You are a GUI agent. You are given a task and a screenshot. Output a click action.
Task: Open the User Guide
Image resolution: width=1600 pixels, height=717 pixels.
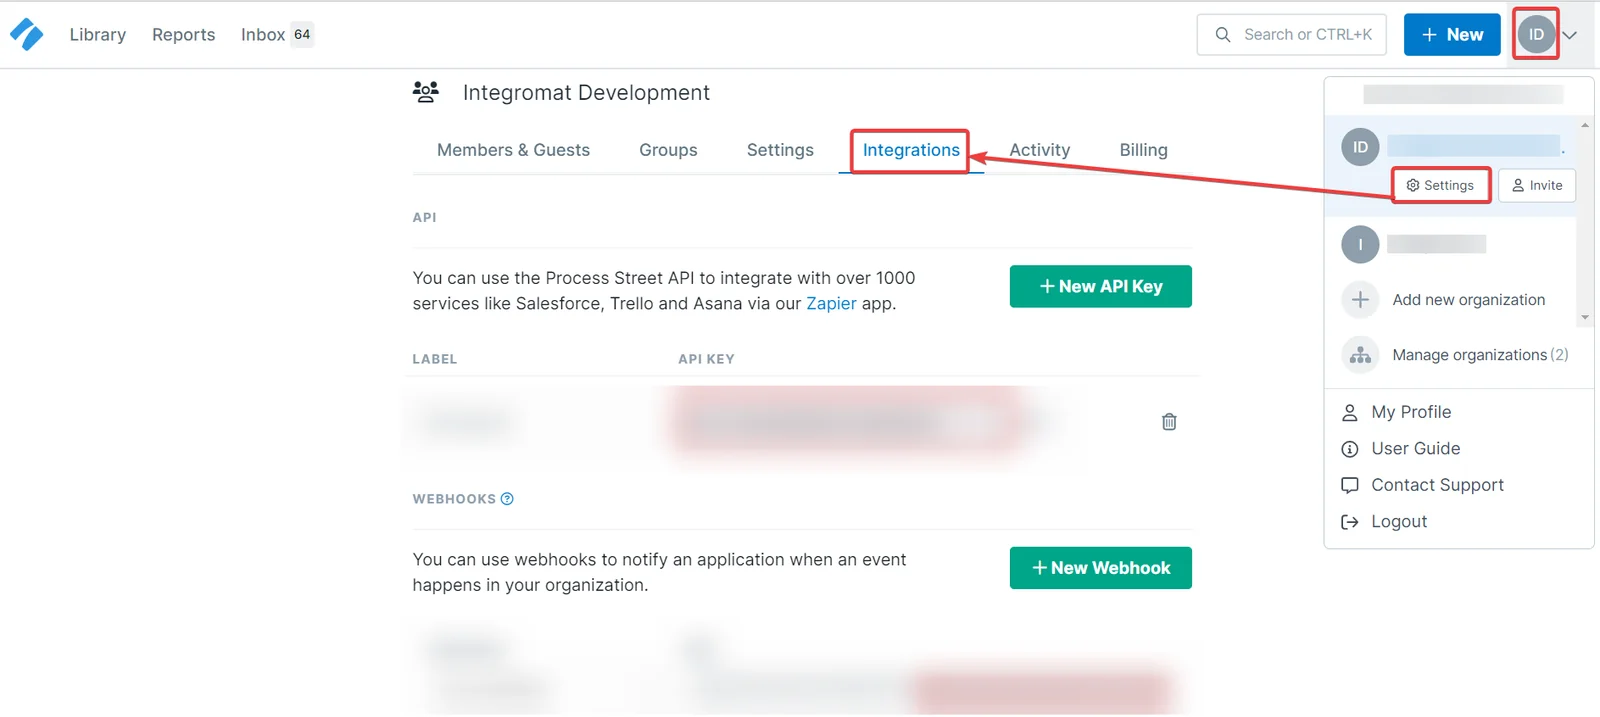coord(1415,448)
